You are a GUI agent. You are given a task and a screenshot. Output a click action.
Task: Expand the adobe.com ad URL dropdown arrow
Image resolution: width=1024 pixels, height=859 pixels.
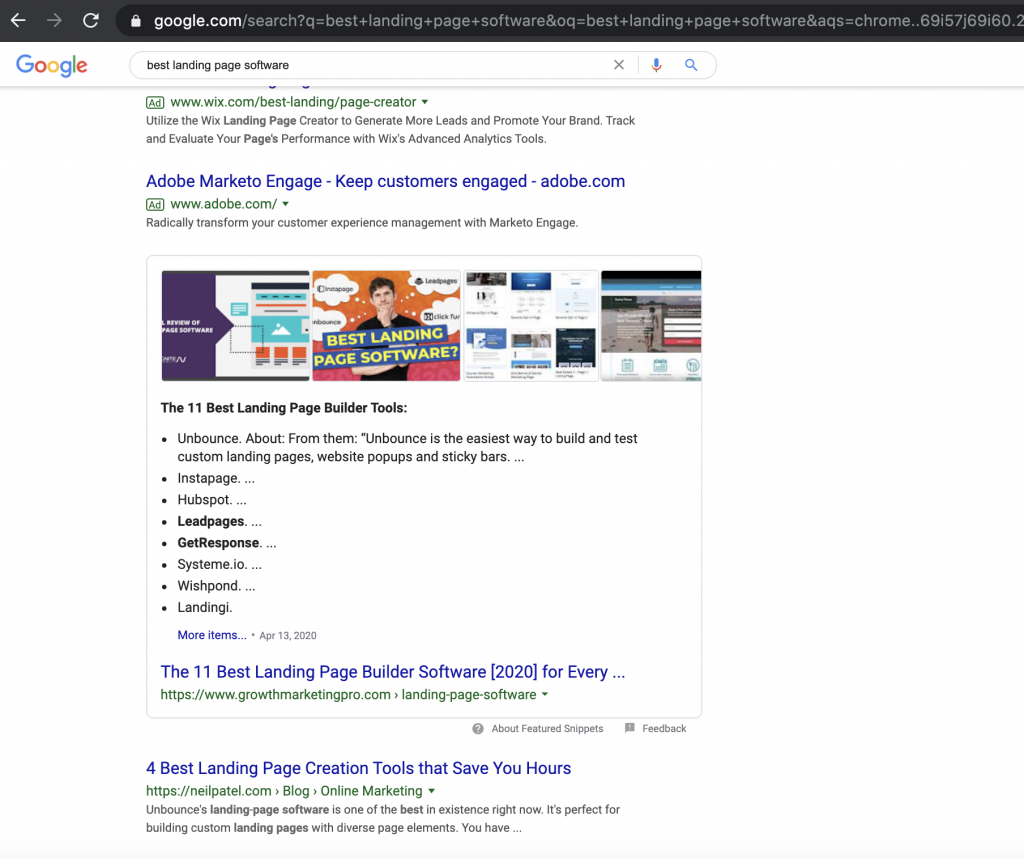(x=285, y=204)
